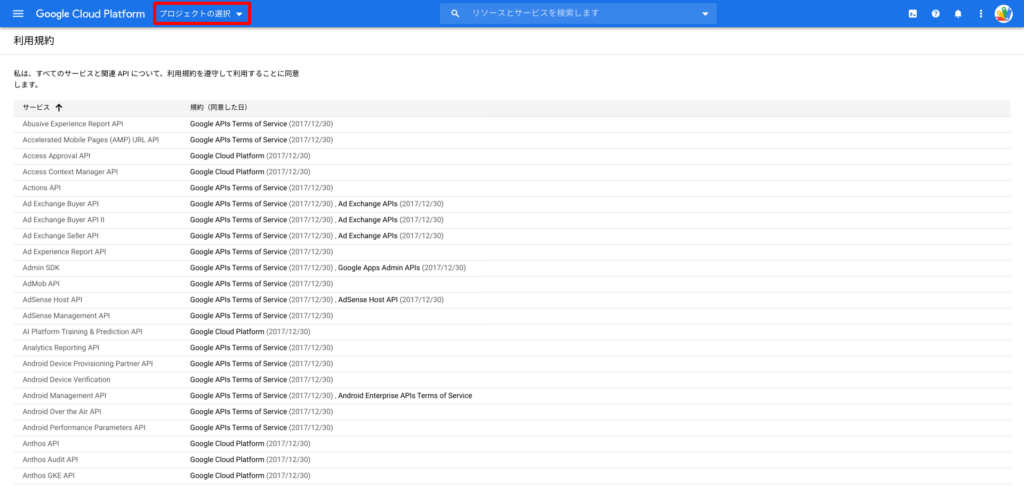Open Google Cloud Platform terms for AI Platform Training & Prediction API
1024x486 pixels.
(227, 332)
